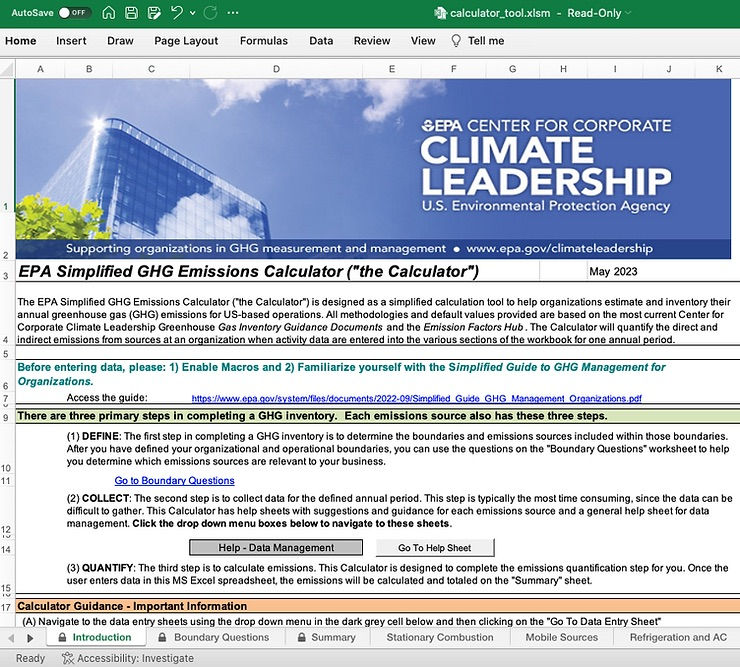Open the Draw ribbon tab

(120, 41)
